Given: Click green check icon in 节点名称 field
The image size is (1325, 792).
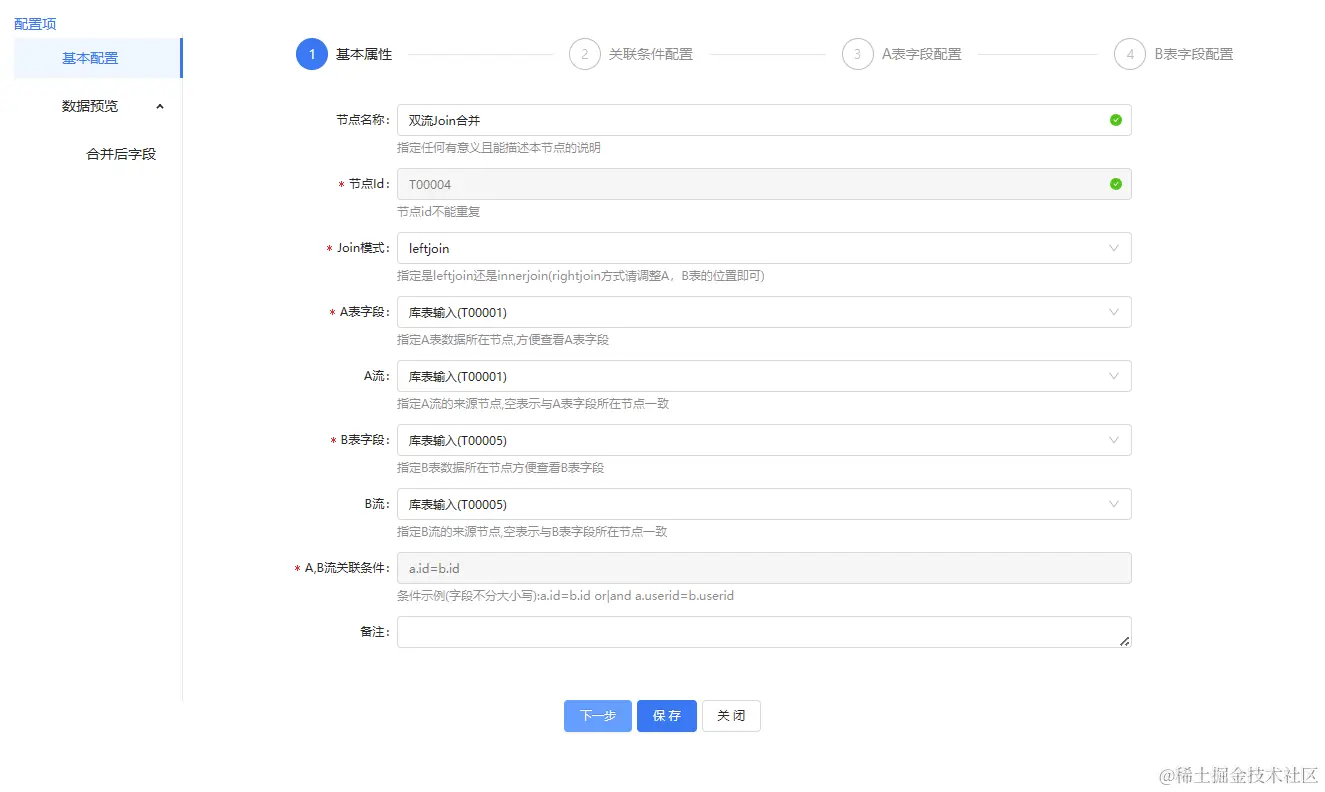Looking at the screenshot, I should tap(1115, 120).
